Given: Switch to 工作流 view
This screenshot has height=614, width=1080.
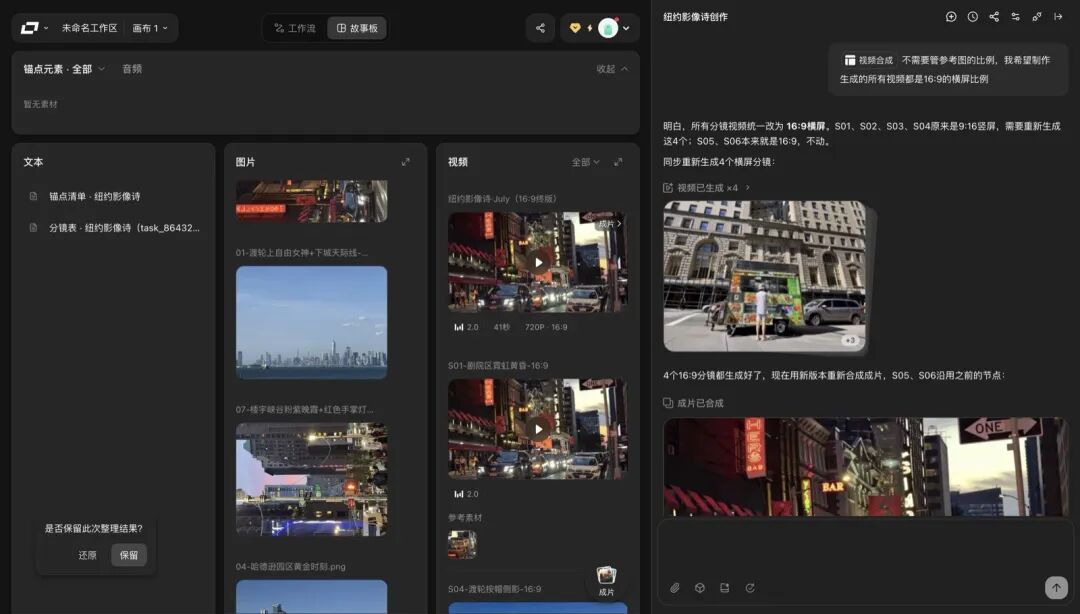Looking at the screenshot, I should point(295,28).
